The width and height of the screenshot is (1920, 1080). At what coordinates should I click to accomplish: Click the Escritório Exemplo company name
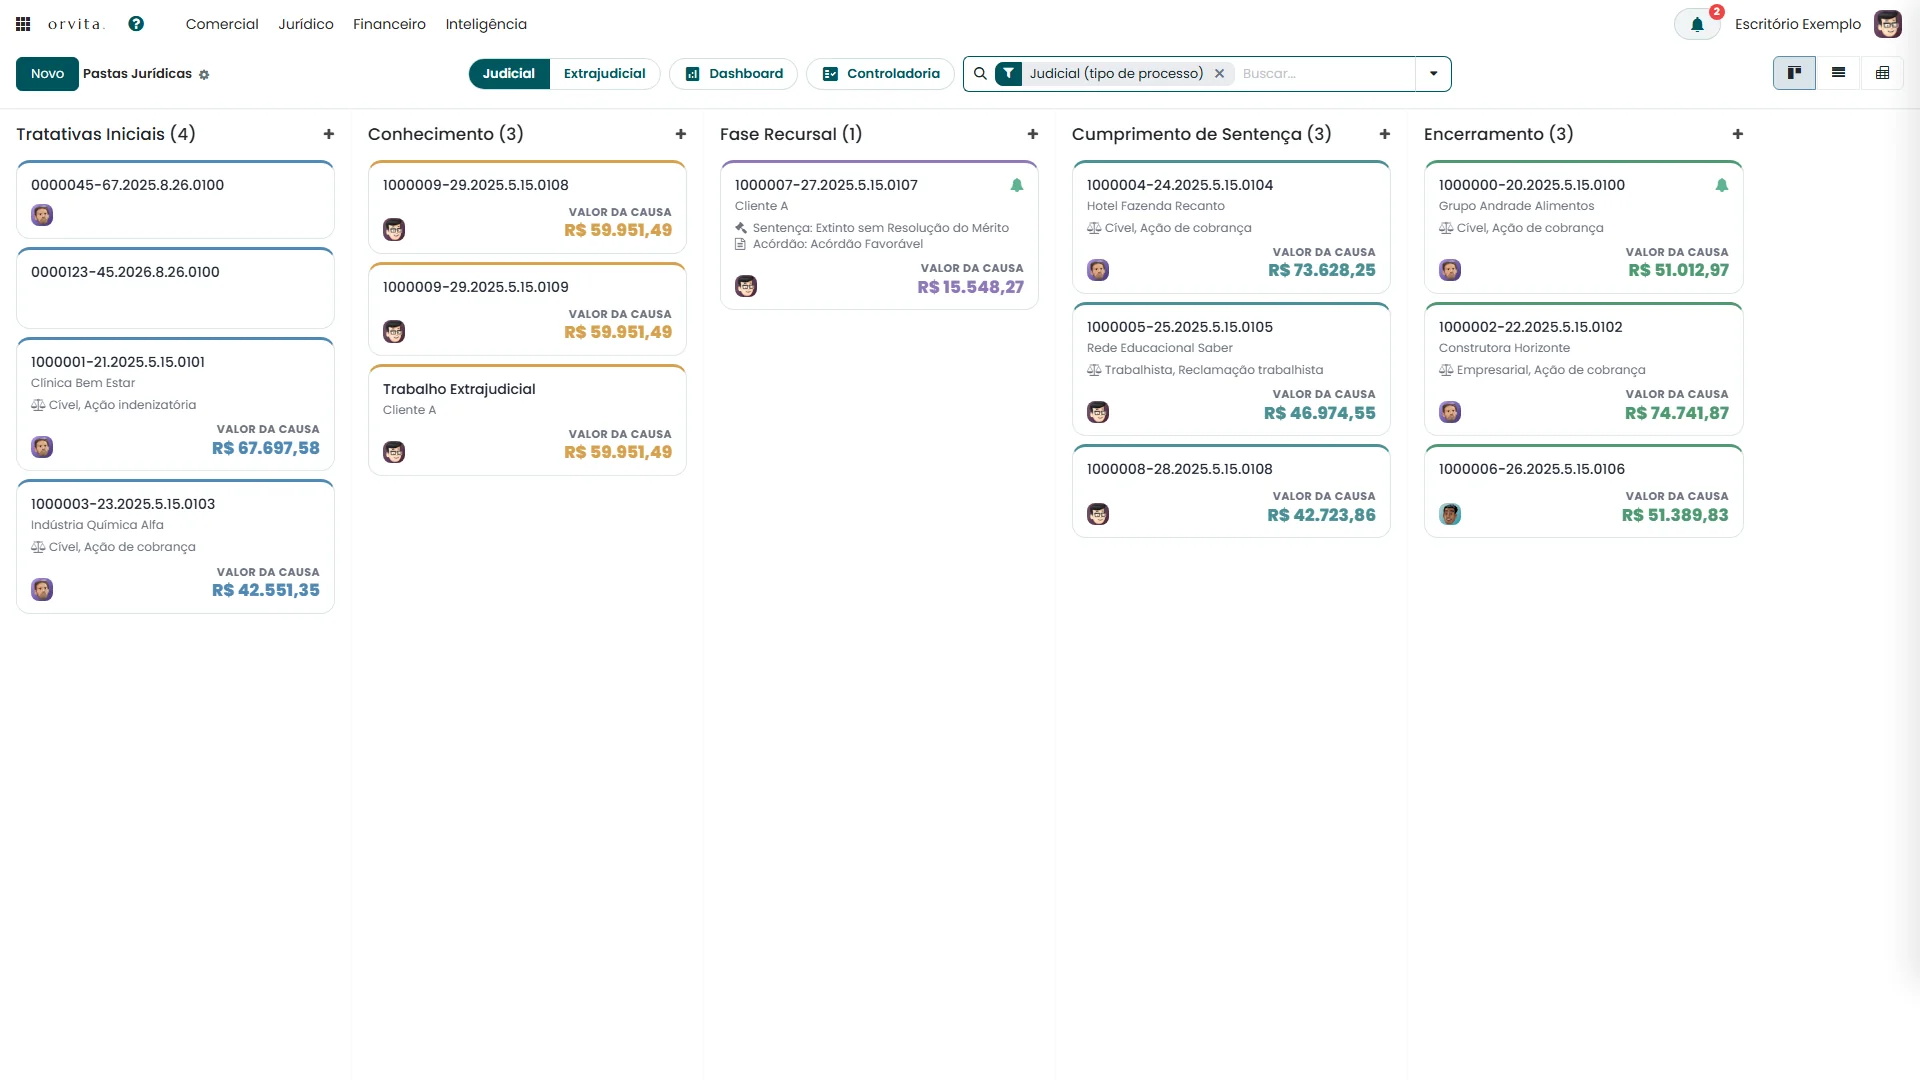(x=1798, y=24)
